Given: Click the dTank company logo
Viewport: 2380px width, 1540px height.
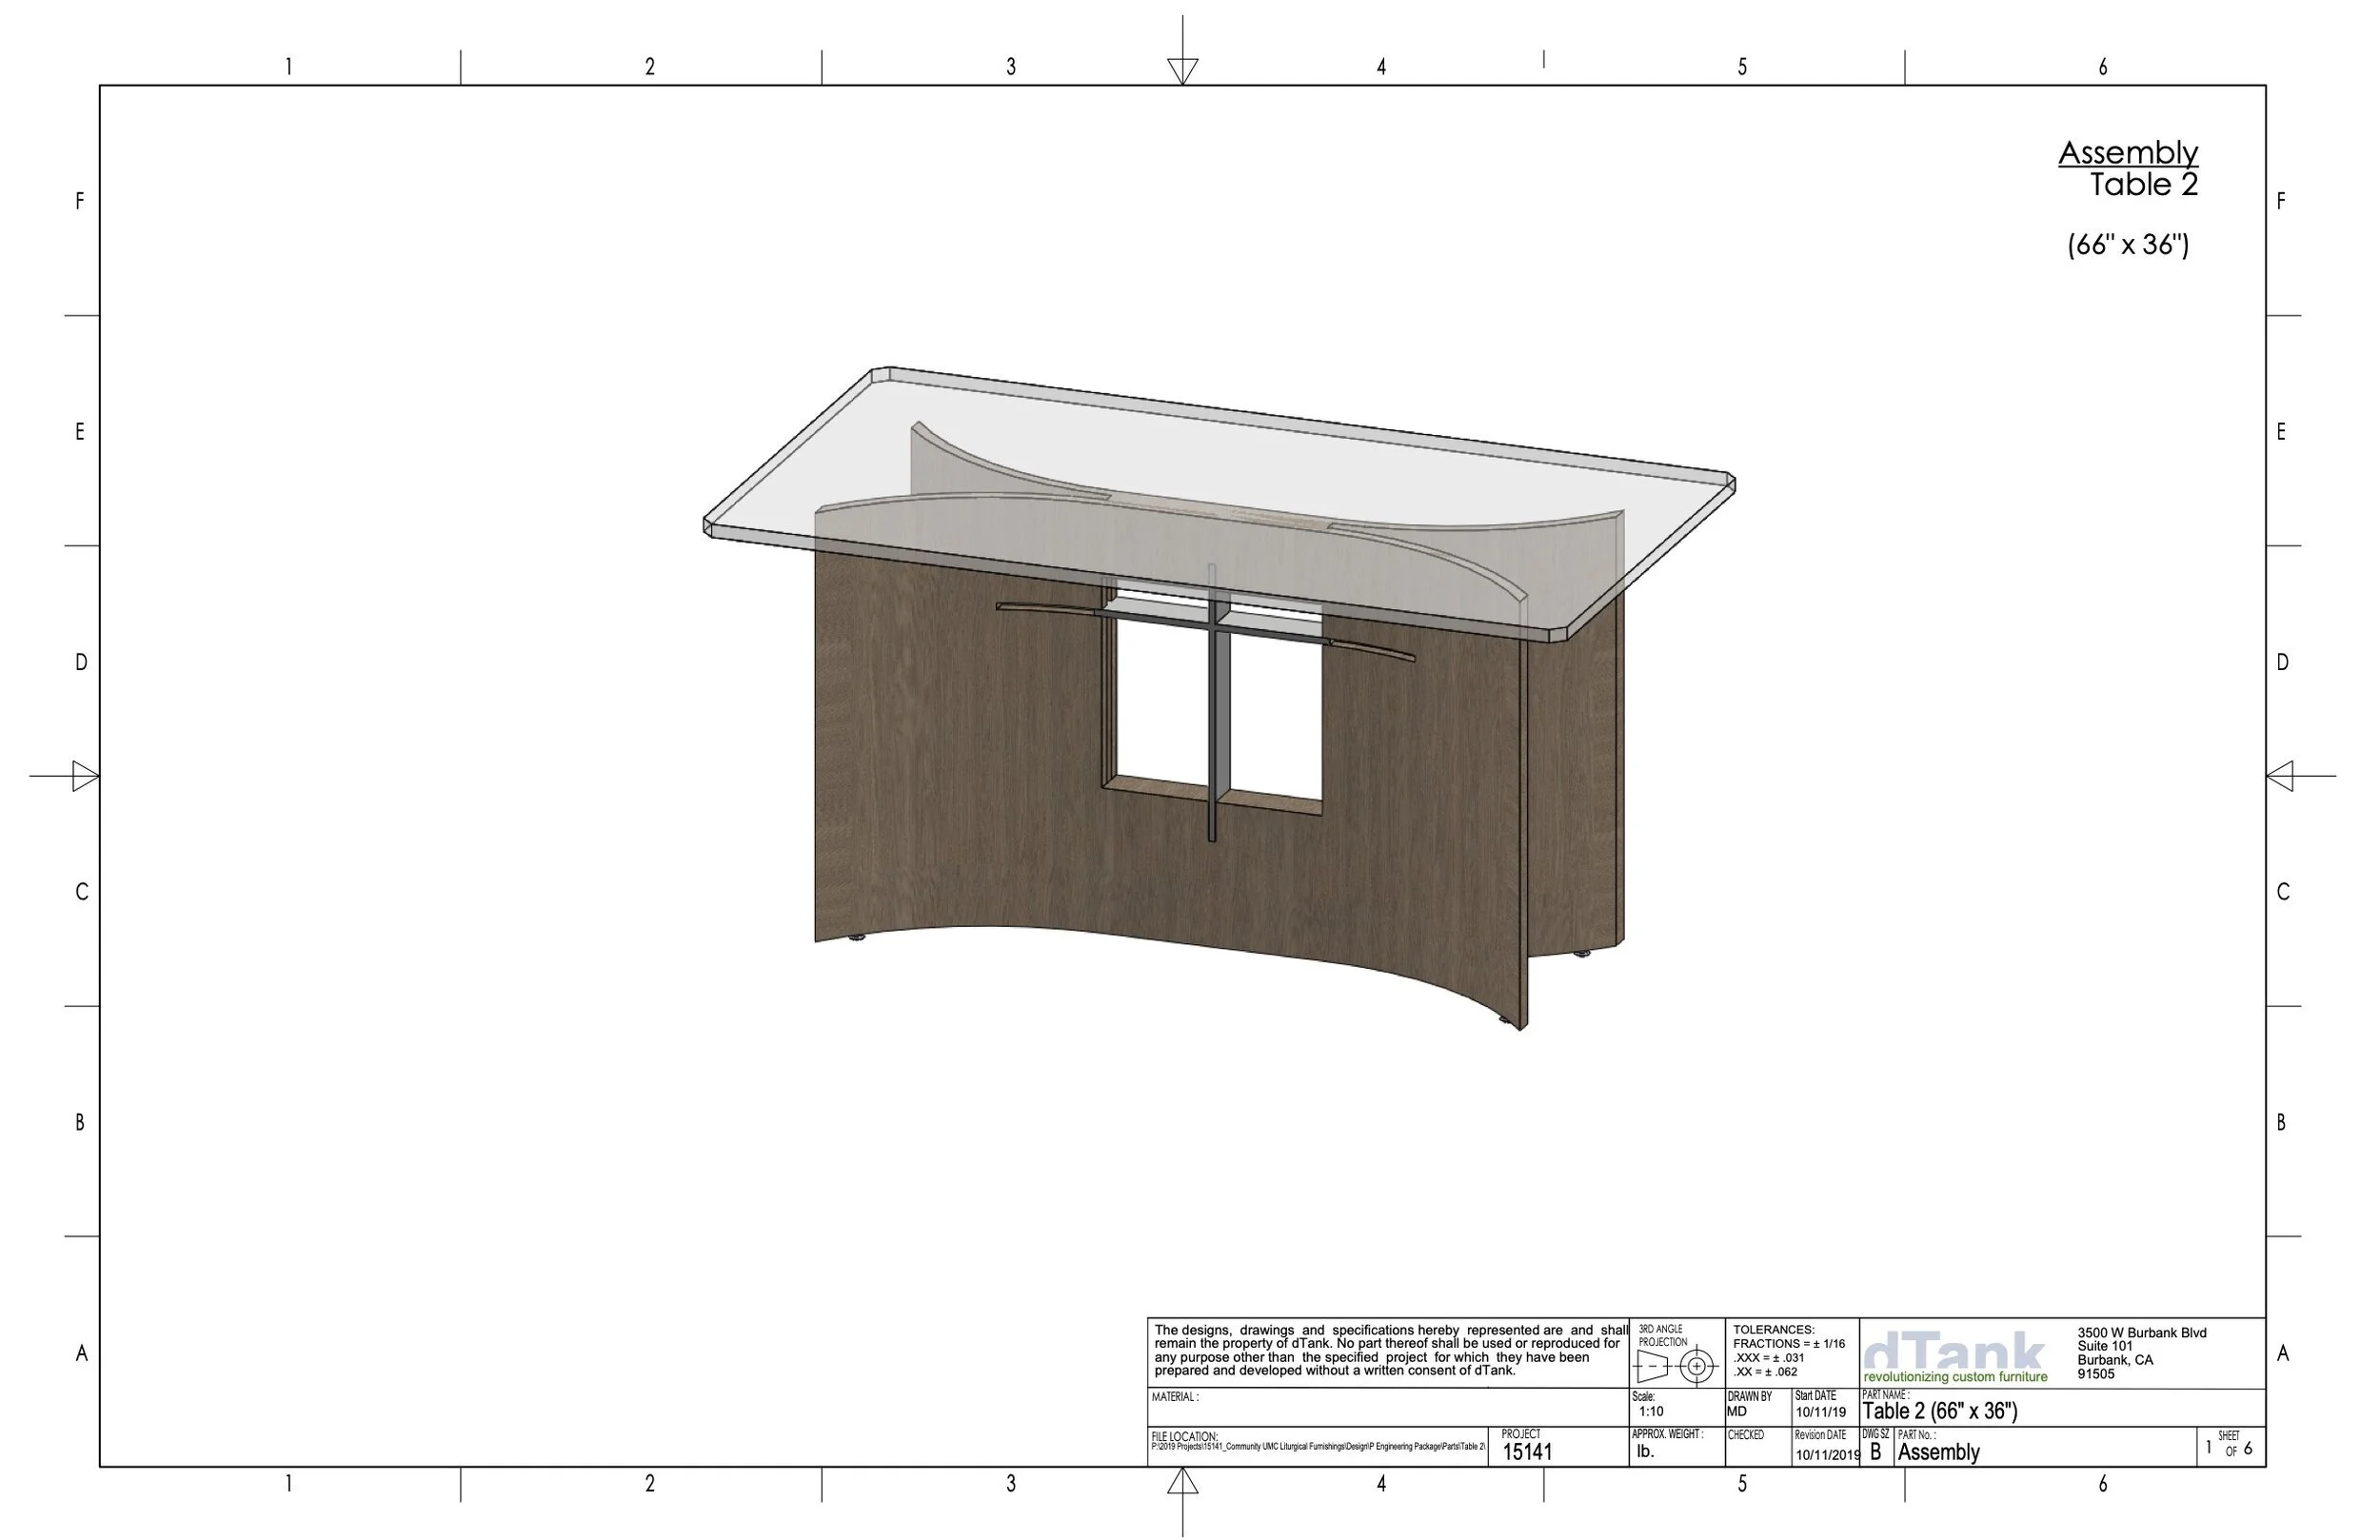Looking at the screenshot, I should click(1955, 1353).
